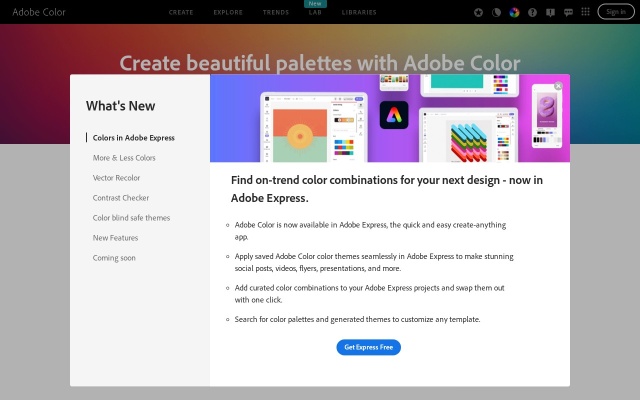Viewport: 640px width, 400px height.
Task: Go to the Explore tab
Action: point(228,12)
